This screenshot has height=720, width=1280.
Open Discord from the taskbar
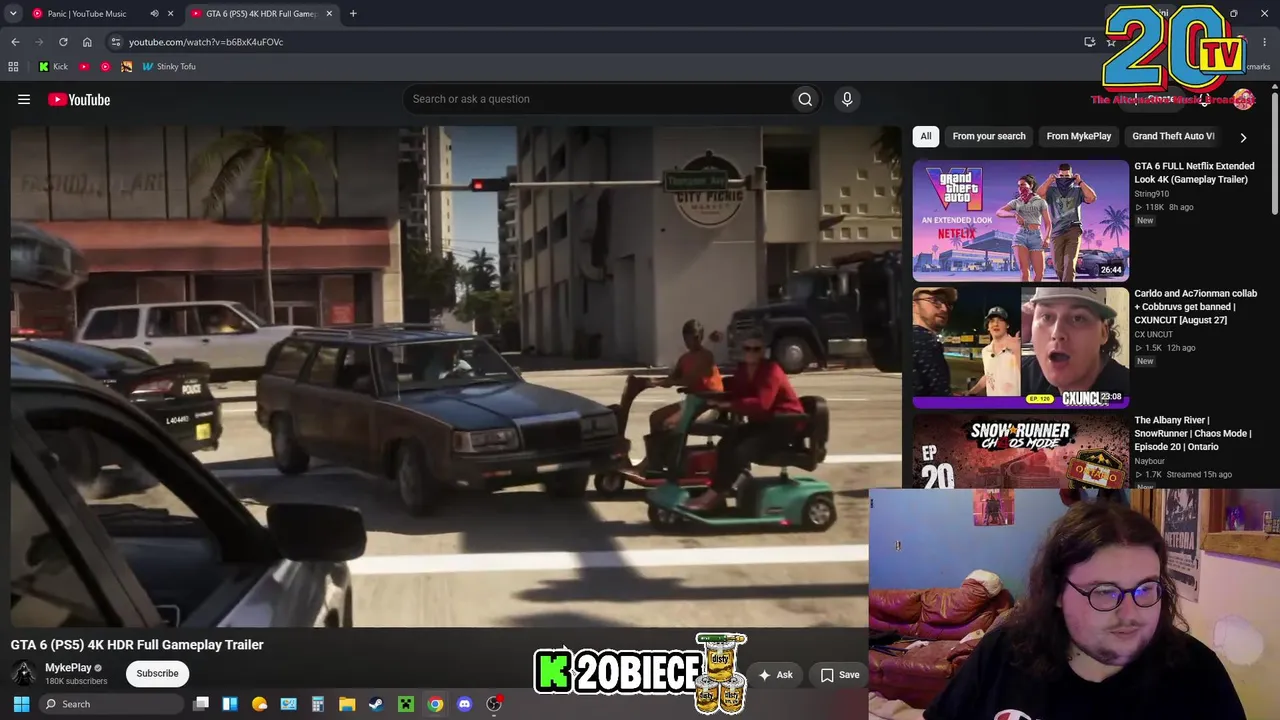464,704
